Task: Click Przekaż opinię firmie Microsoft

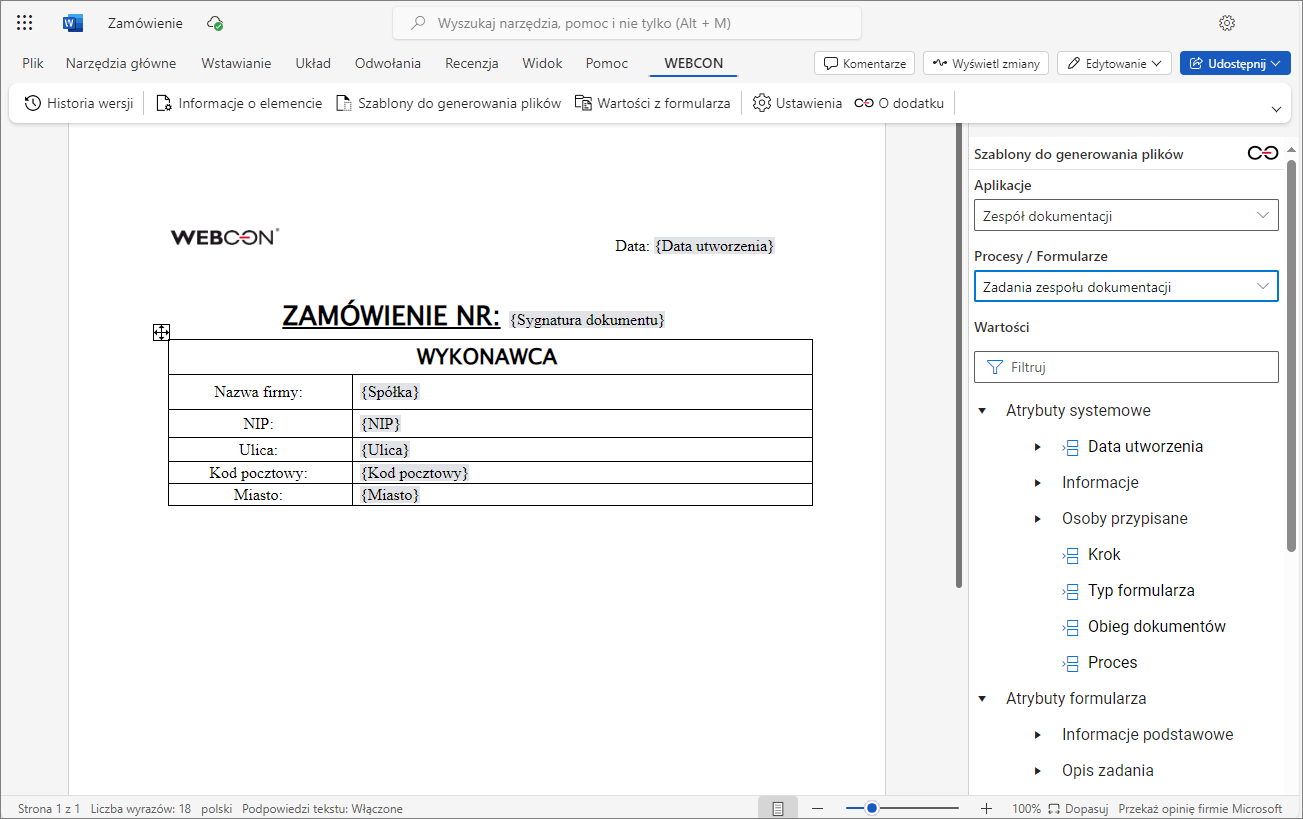Action: pos(1200,808)
